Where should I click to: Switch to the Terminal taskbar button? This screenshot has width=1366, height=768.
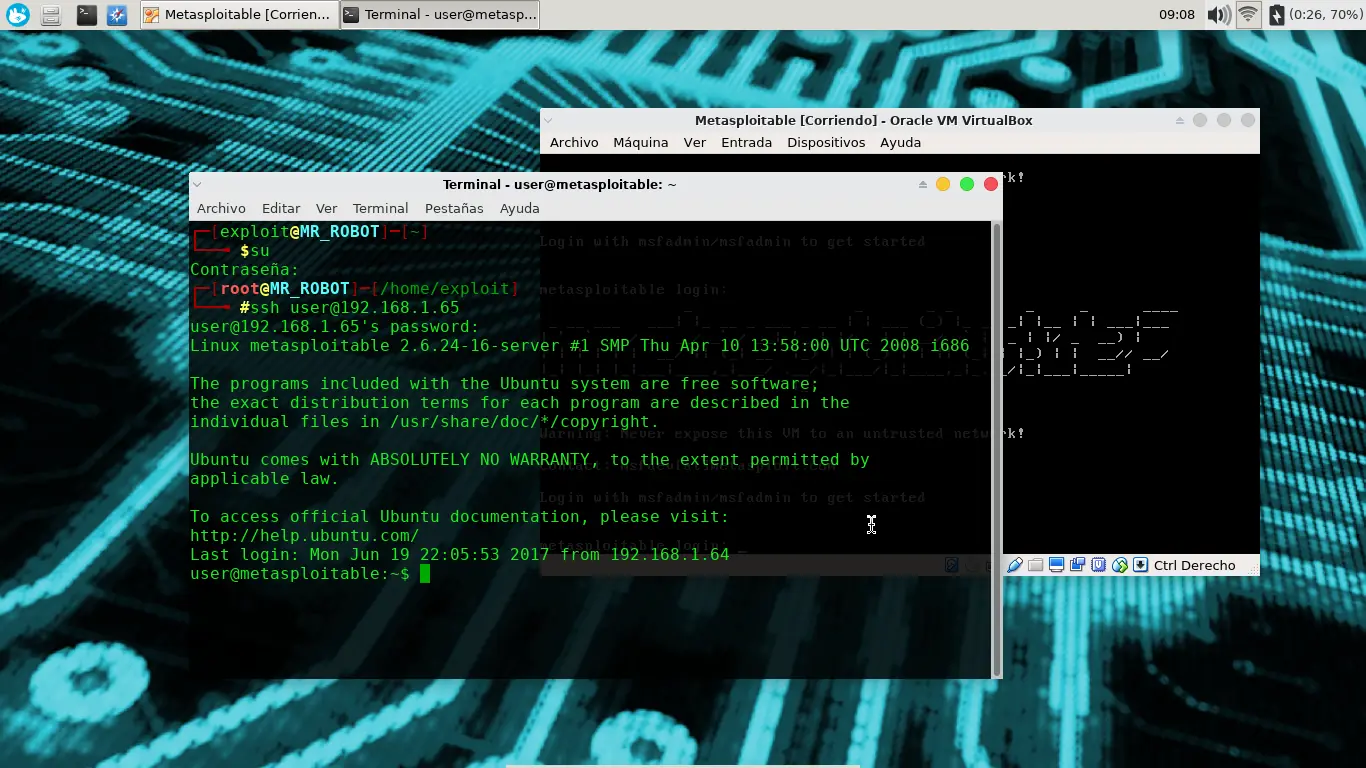(440, 15)
